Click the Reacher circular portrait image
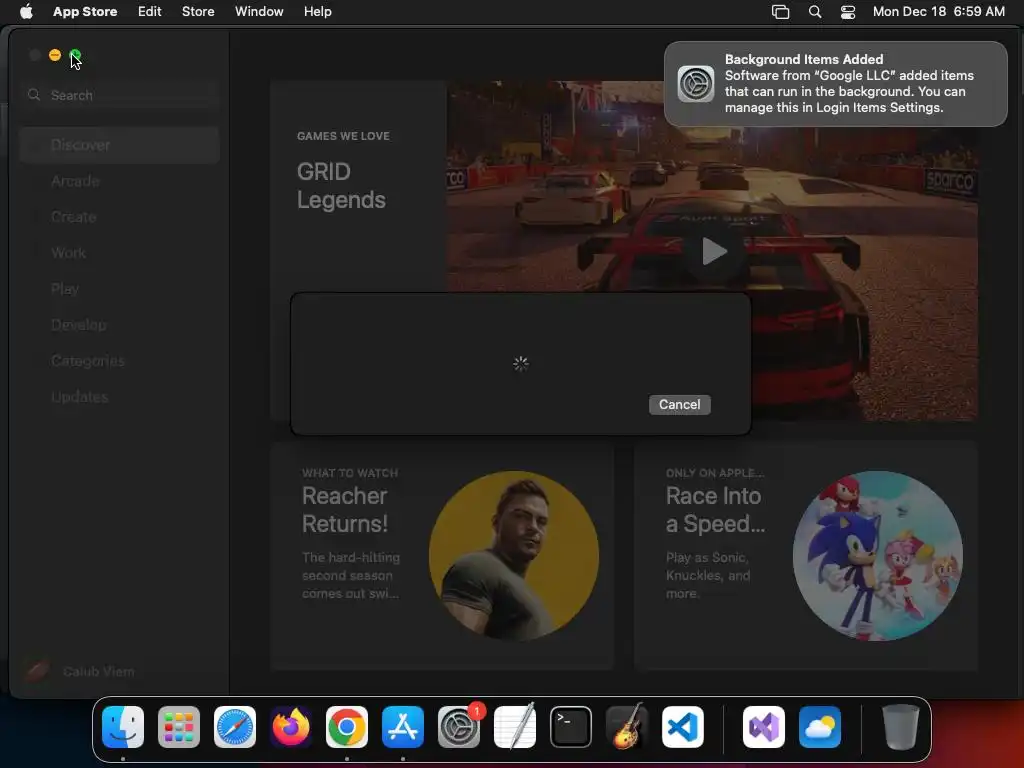The width and height of the screenshot is (1024, 768). (x=514, y=556)
